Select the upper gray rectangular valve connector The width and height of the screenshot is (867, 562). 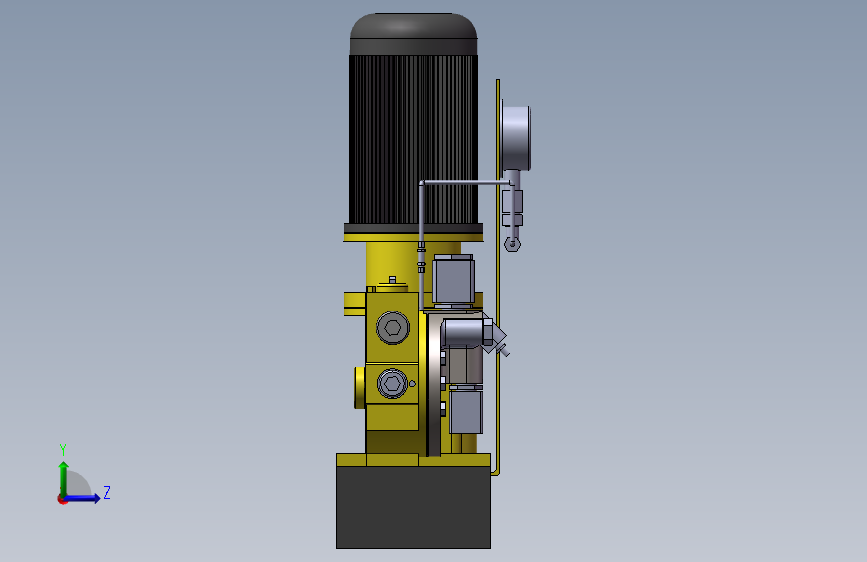(453, 280)
